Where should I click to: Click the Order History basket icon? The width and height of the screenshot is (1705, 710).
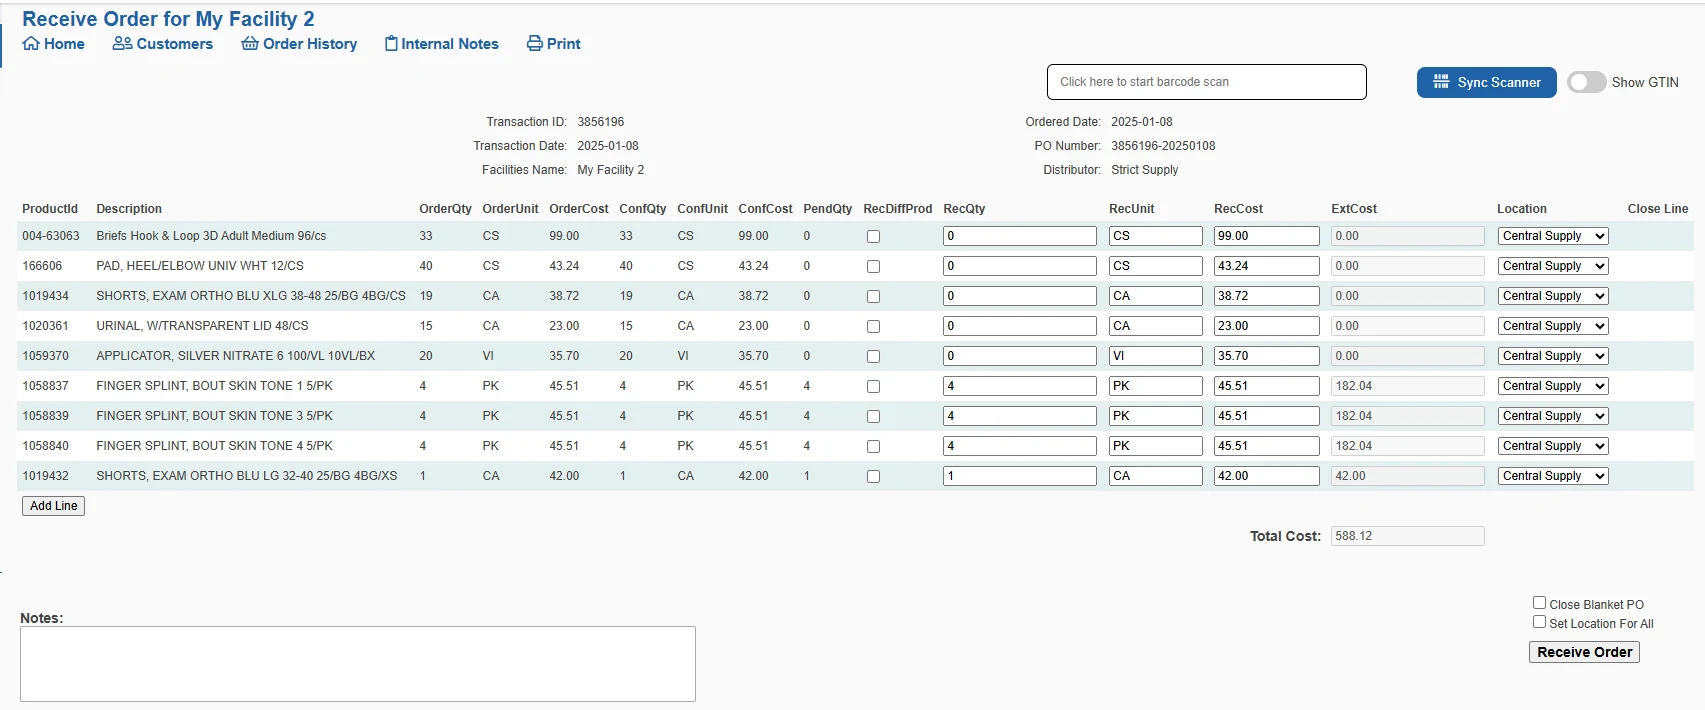pyautogui.click(x=250, y=44)
